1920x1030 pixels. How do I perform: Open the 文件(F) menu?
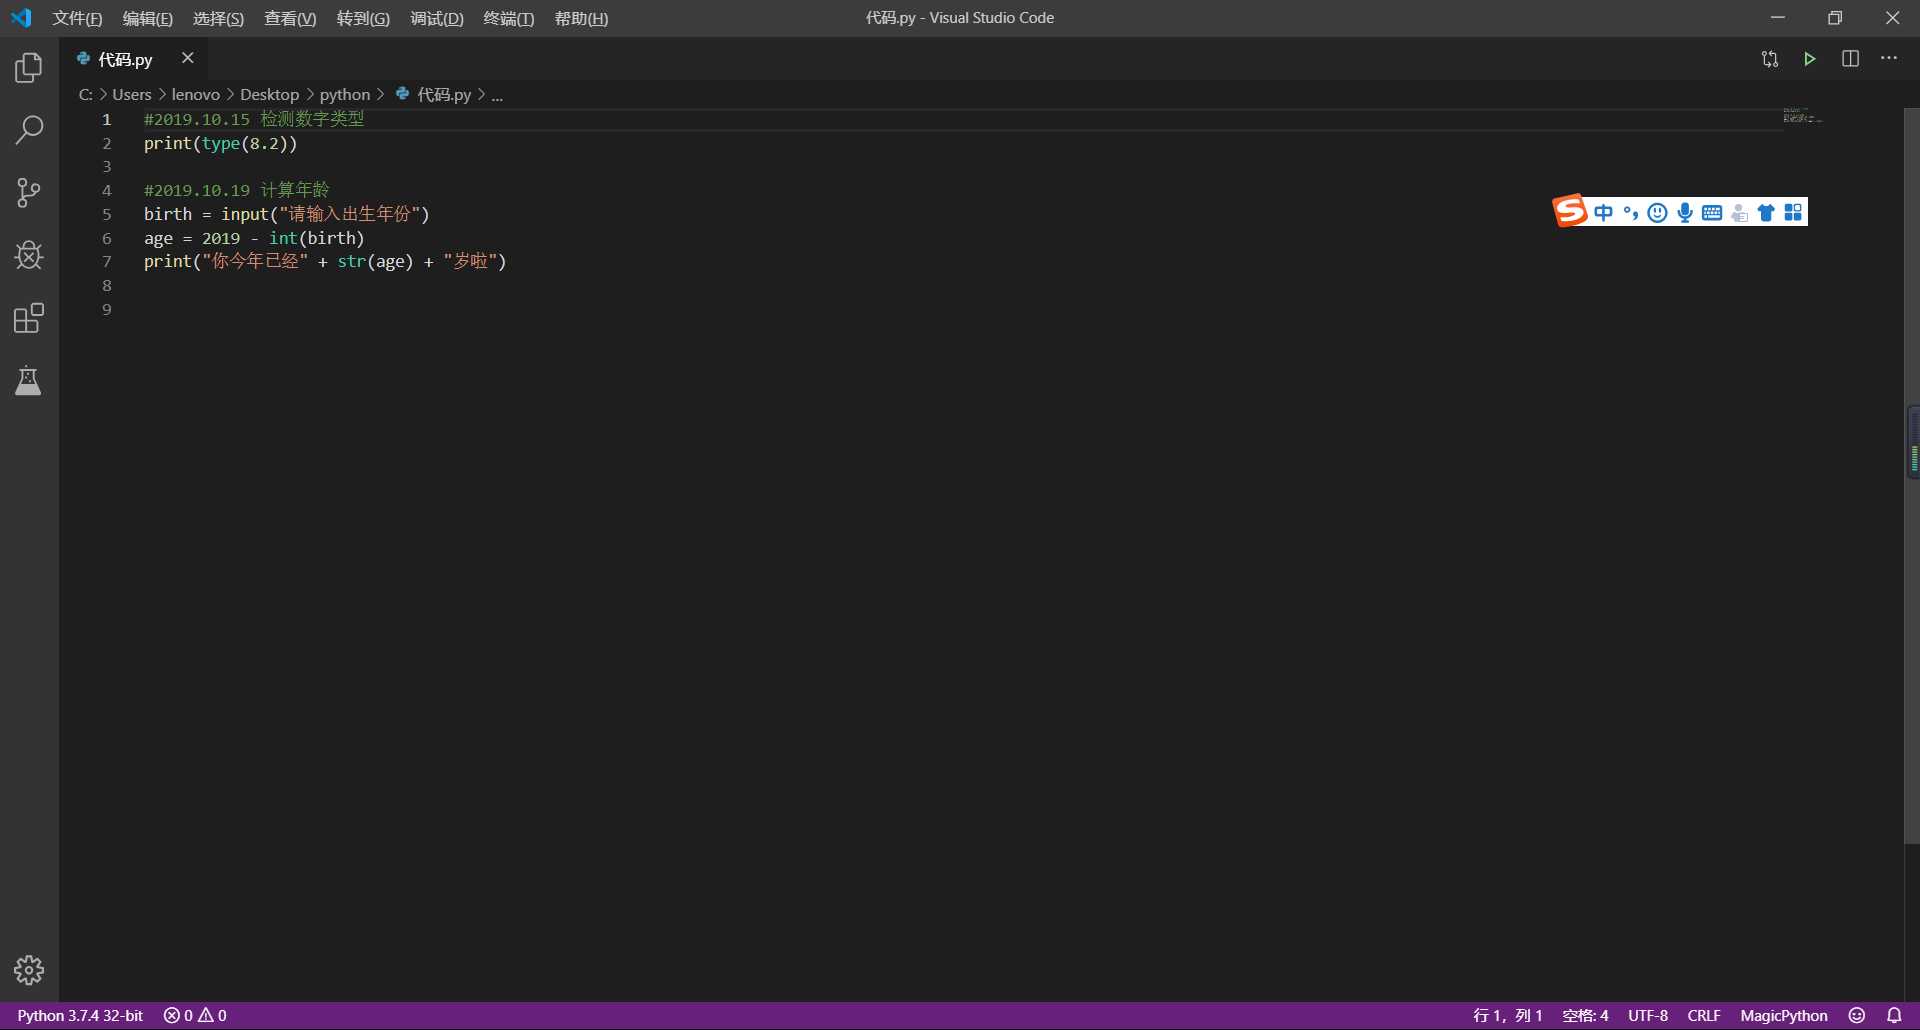coord(77,18)
